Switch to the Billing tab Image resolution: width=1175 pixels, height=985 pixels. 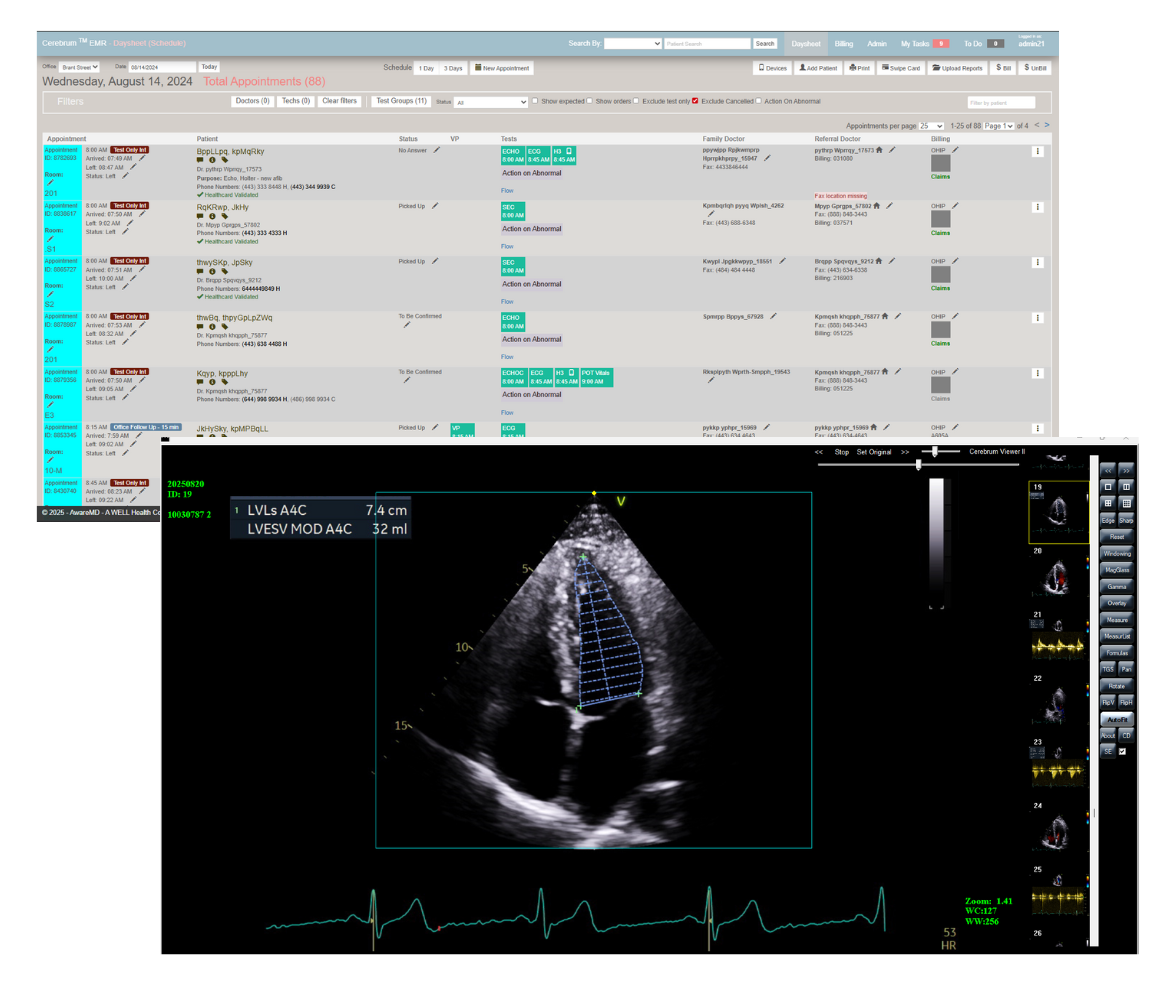[x=843, y=43]
